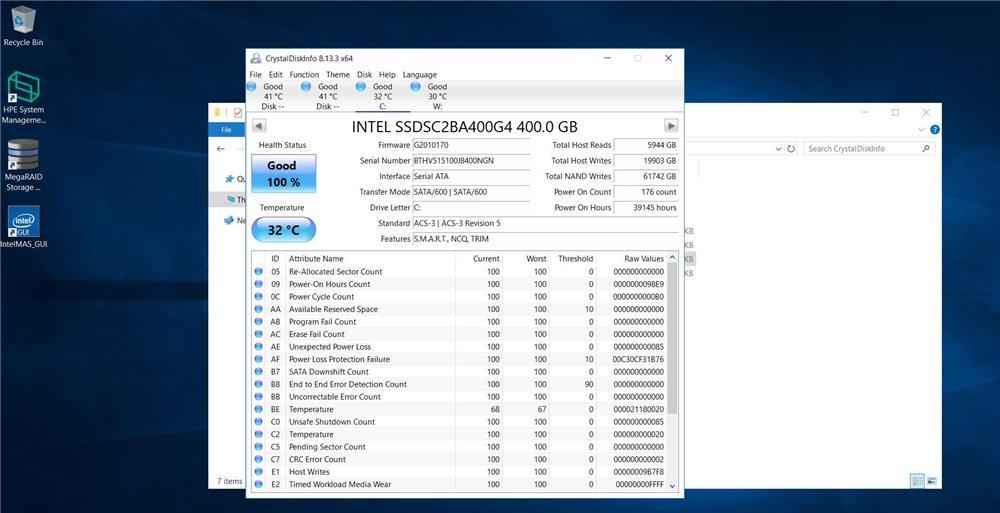Image resolution: width=1000 pixels, height=513 pixels.
Task: Open the Edit menu
Action: tap(276, 75)
